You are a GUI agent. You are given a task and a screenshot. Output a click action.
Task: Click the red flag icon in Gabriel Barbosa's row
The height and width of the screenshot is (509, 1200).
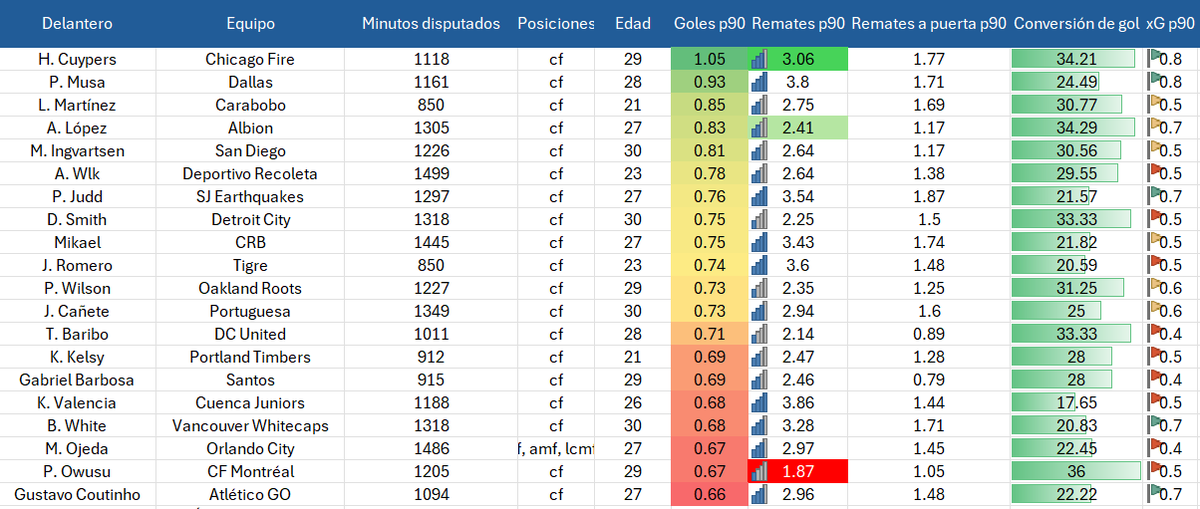pos(1154,380)
